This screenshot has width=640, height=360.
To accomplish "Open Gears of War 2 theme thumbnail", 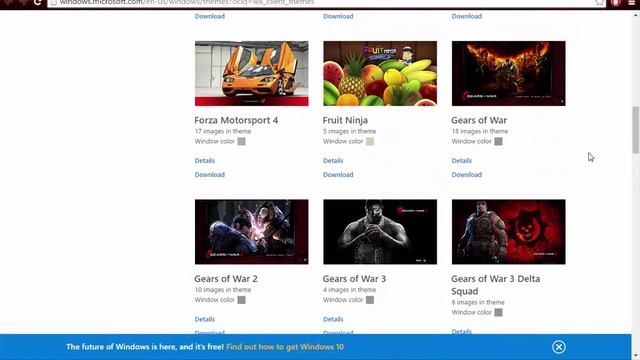I will [251, 232].
